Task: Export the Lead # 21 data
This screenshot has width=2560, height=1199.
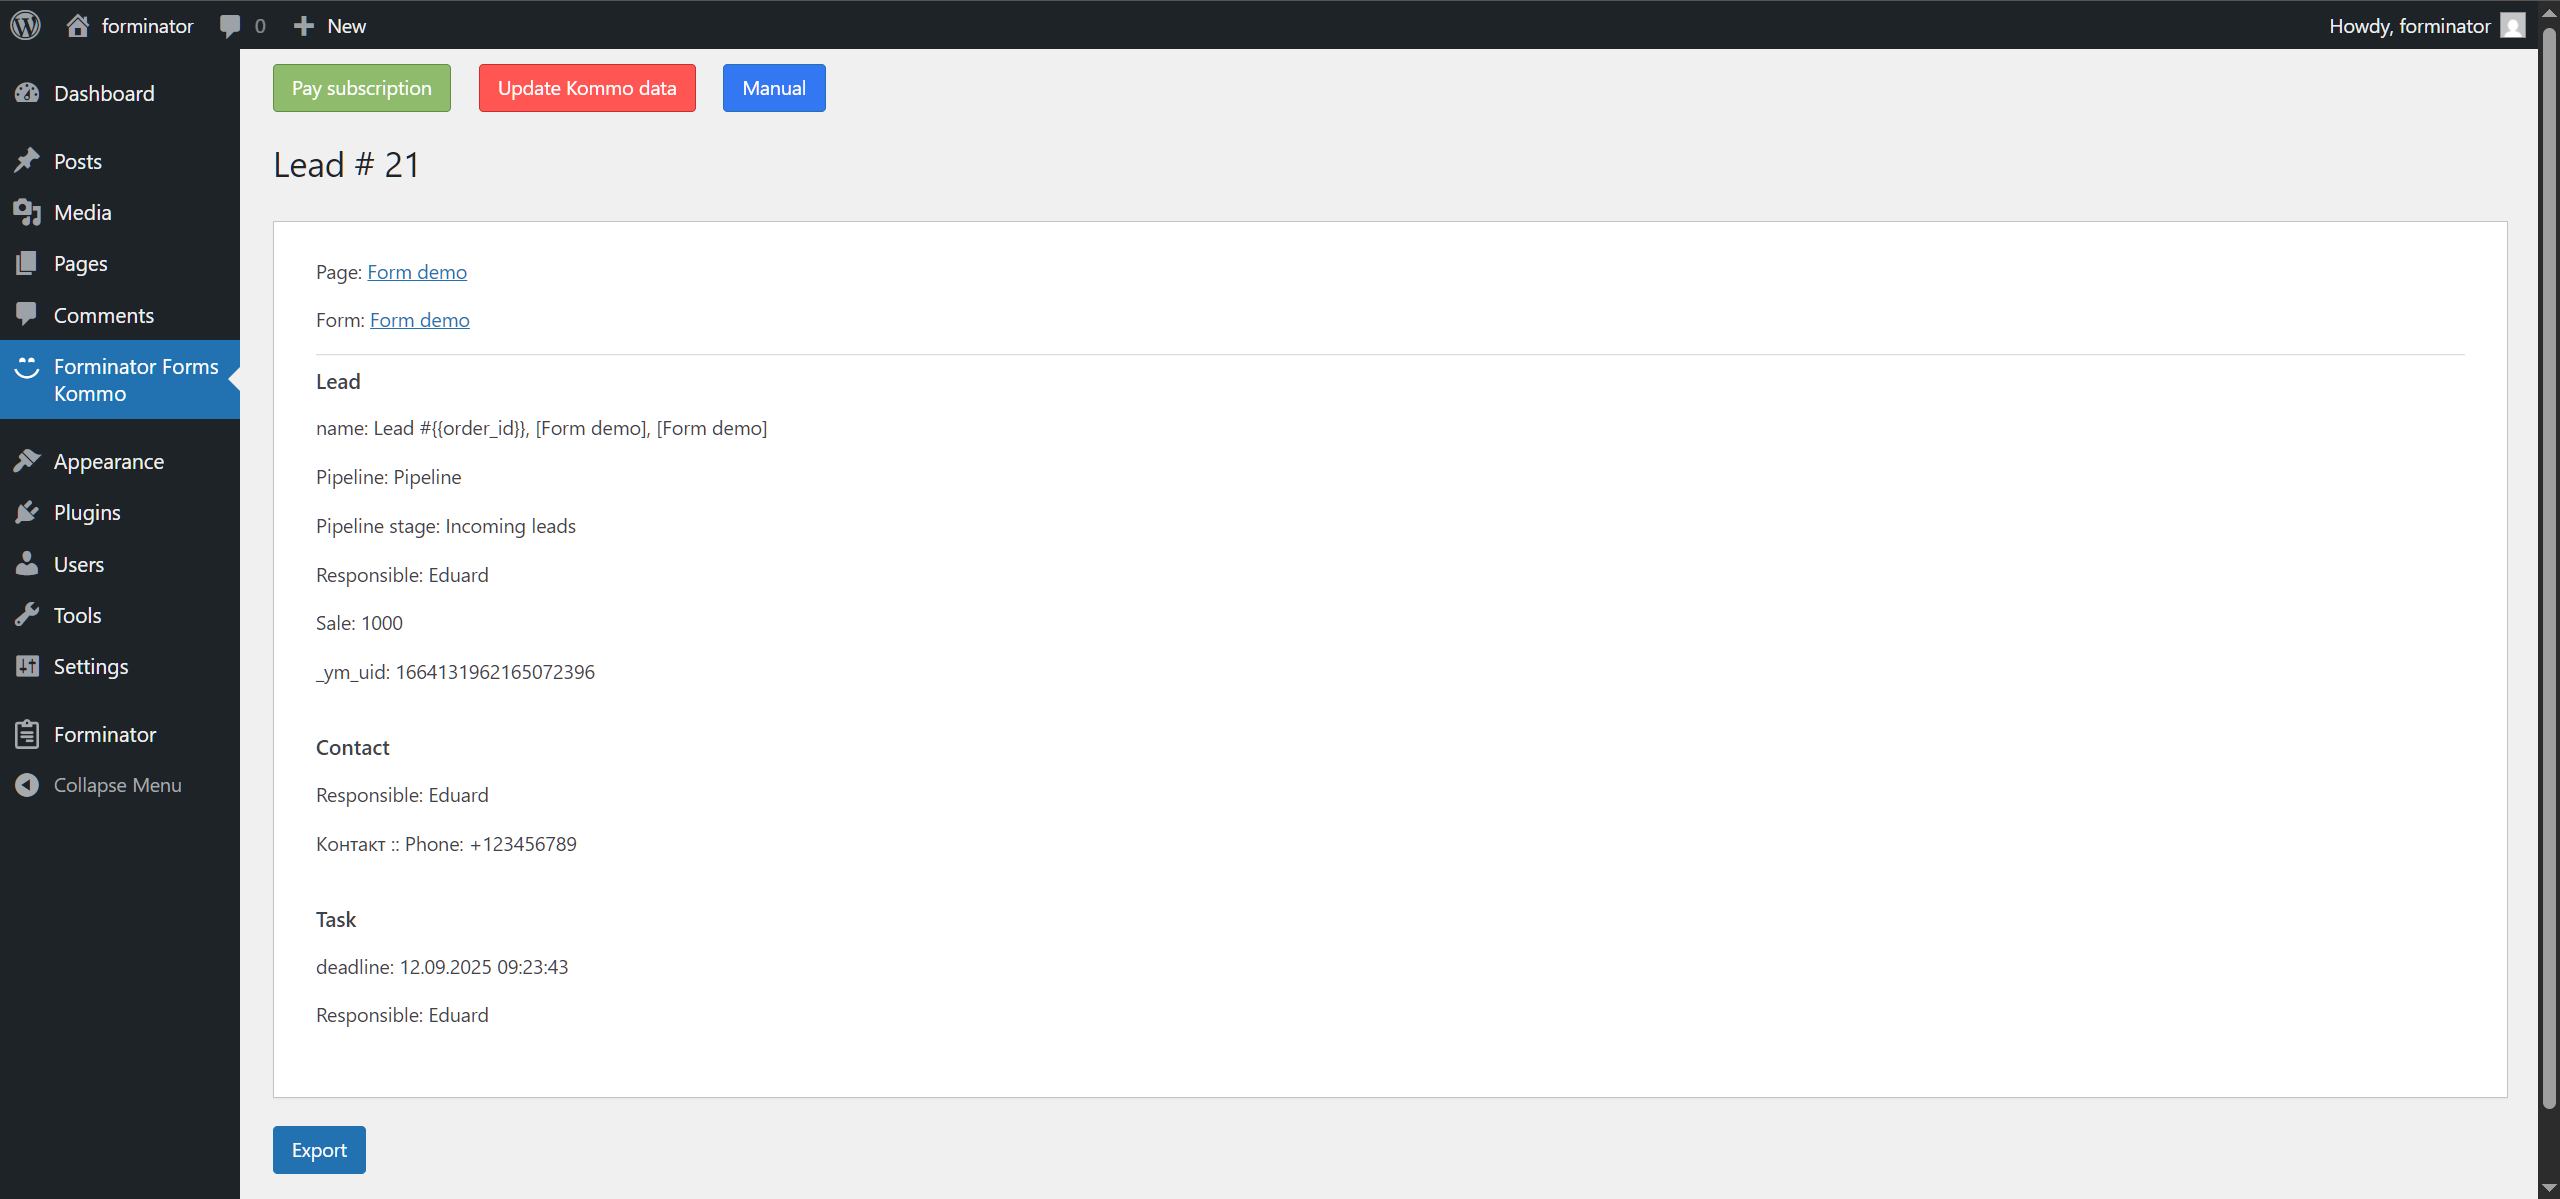Action: (x=318, y=1149)
